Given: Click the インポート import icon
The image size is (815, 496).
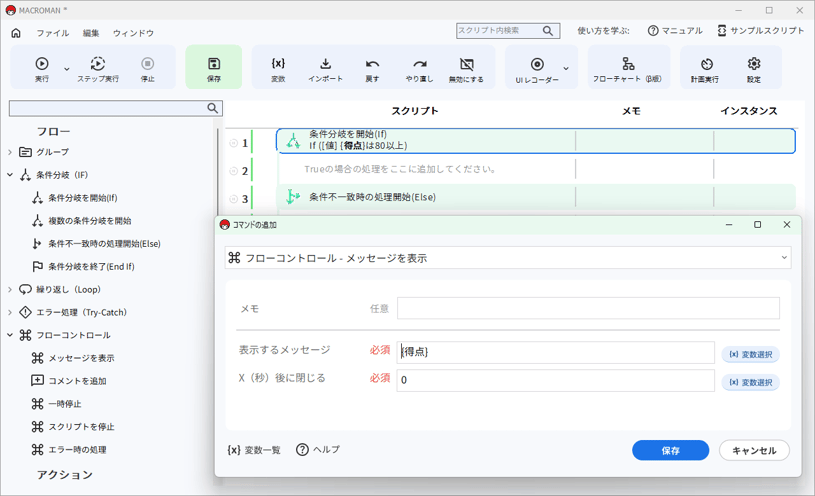Looking at the screenshot, I should click(x=325, y=64).
